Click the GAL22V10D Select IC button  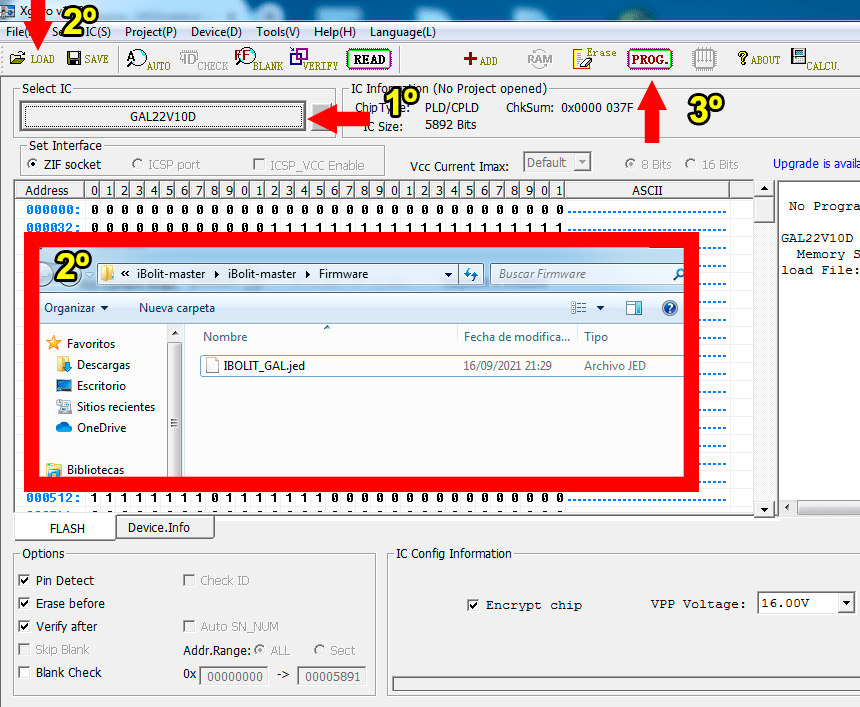tap(163, 116)
